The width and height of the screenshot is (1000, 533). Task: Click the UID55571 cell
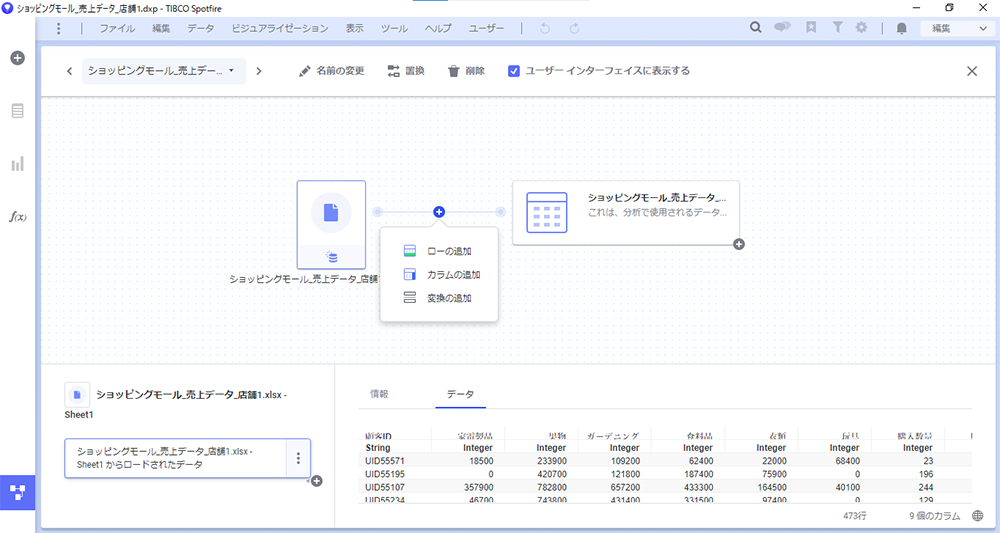(385, 461)
